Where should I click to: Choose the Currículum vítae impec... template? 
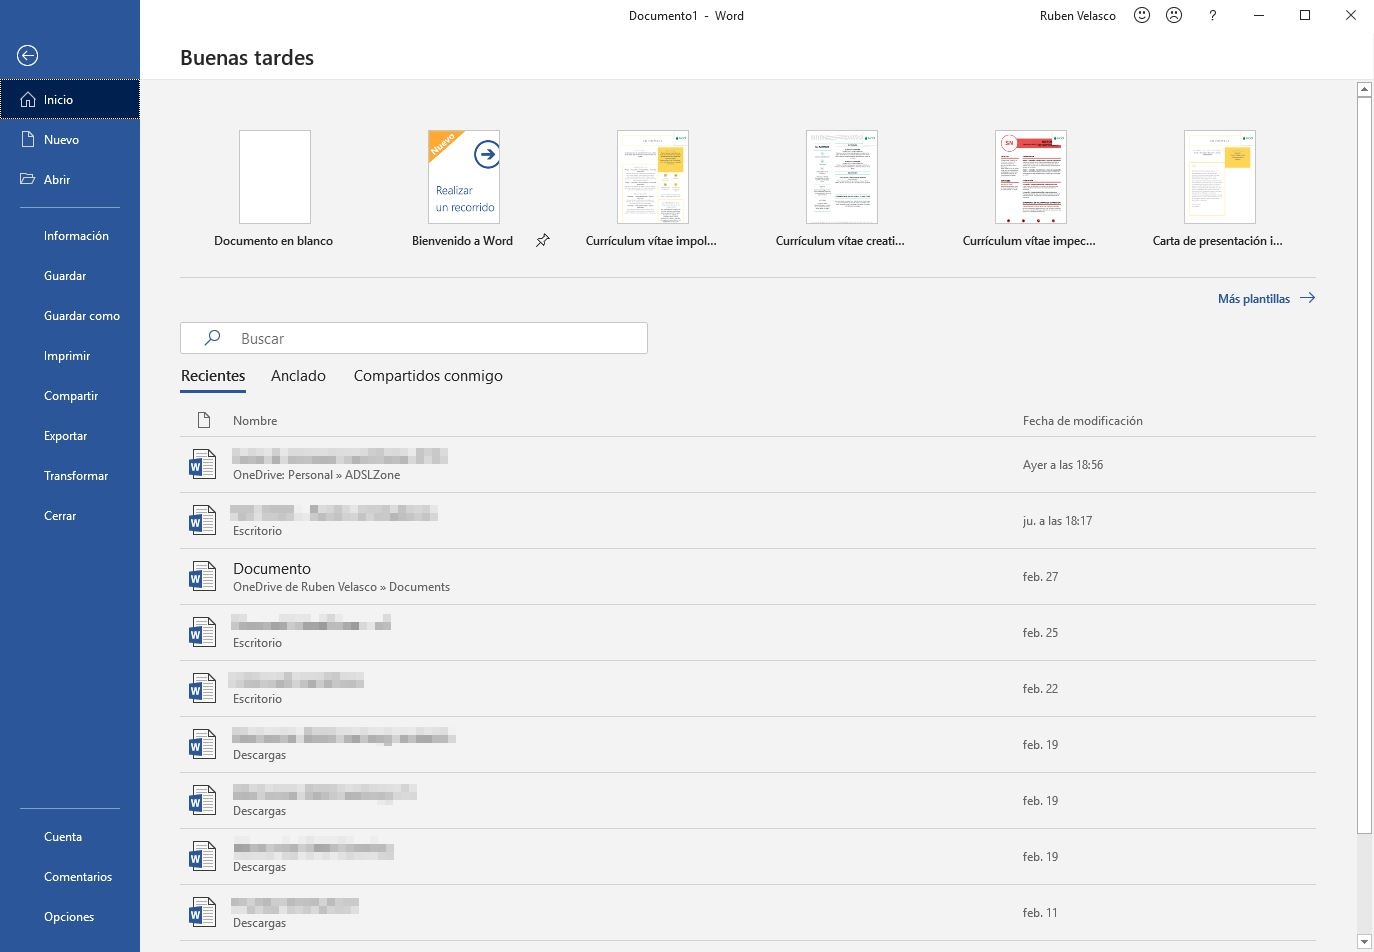pos(1030,189)
